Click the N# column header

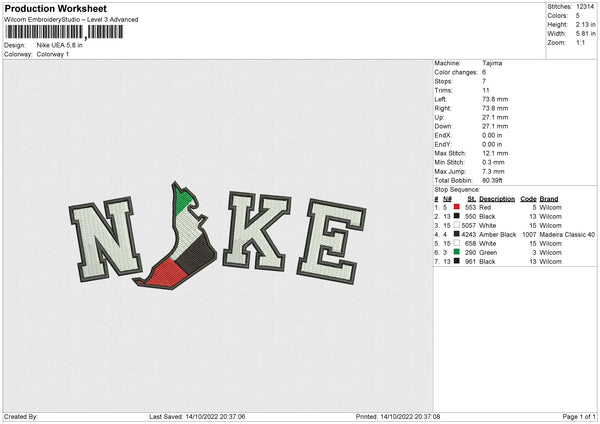pos(447,199)
